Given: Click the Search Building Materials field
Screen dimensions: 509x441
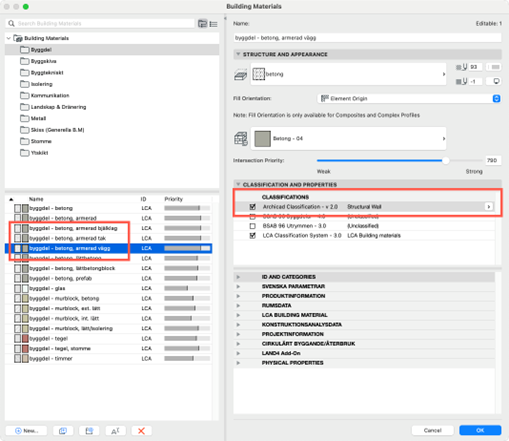Looking at the screenshot, I should pos(100,23).
